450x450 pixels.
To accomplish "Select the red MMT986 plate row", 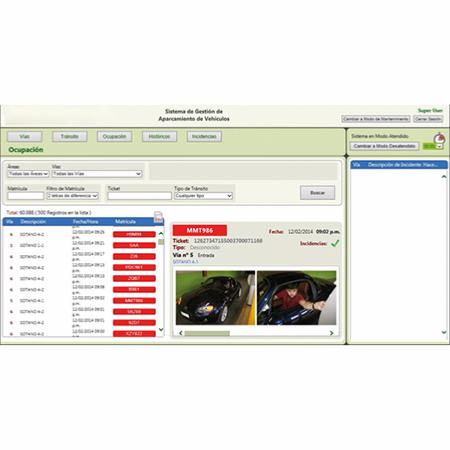I will [x=134, y=301].
